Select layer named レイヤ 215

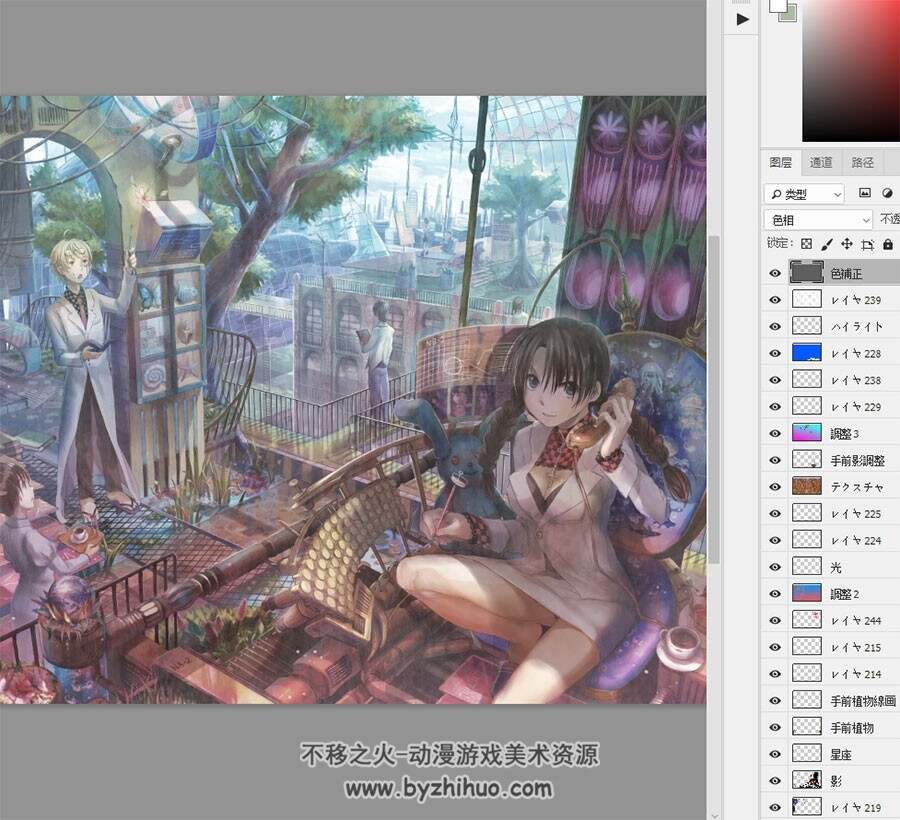tap(856, 647)
